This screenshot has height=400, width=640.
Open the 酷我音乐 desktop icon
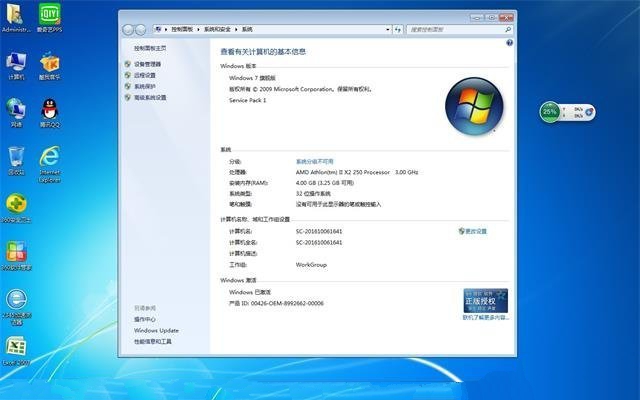(x=49, y=61)
